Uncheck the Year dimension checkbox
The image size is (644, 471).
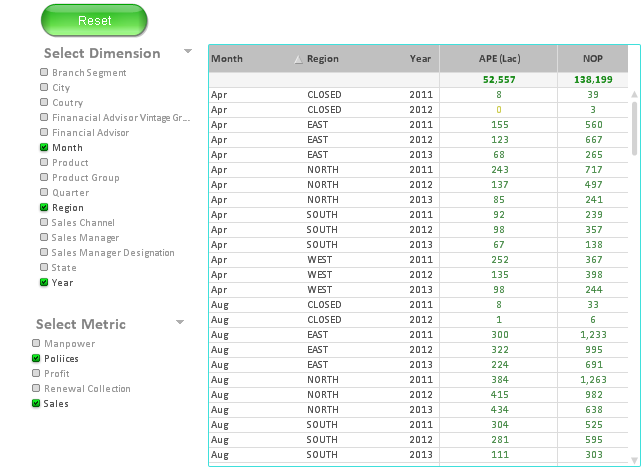[44, 283]
